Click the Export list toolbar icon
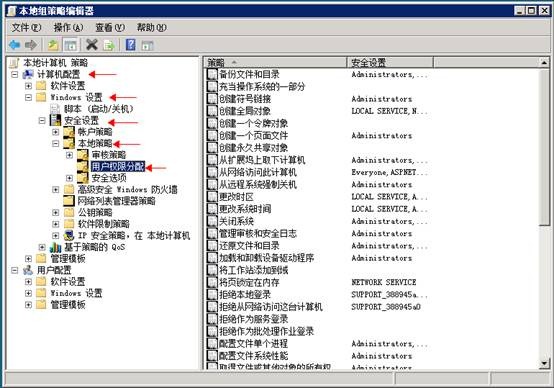Screen dimensions: 554x388 (x=109, y=45)
